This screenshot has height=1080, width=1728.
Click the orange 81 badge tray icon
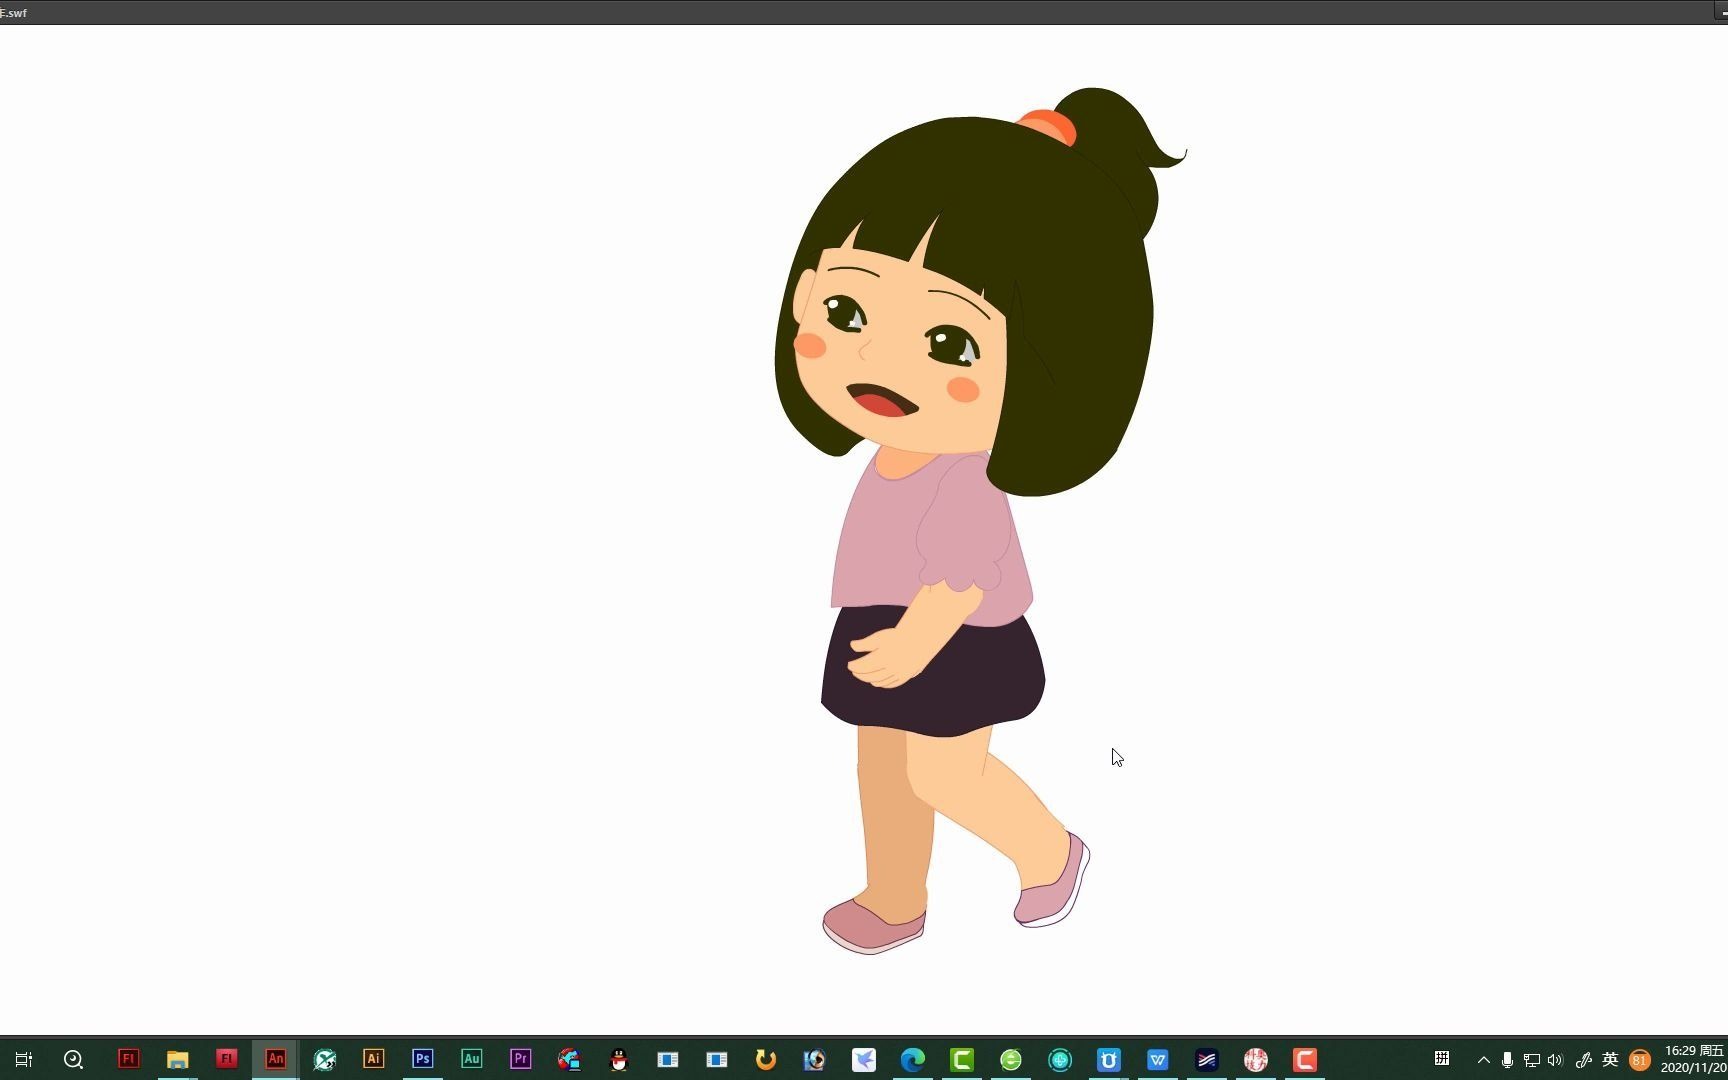click(1640, 1060)
